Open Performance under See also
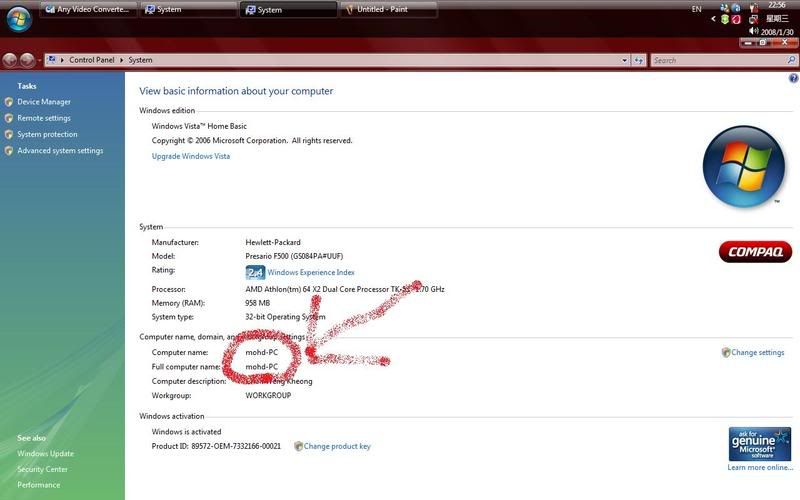This screenshot has width=800, height=500. [x=39, y=485]
